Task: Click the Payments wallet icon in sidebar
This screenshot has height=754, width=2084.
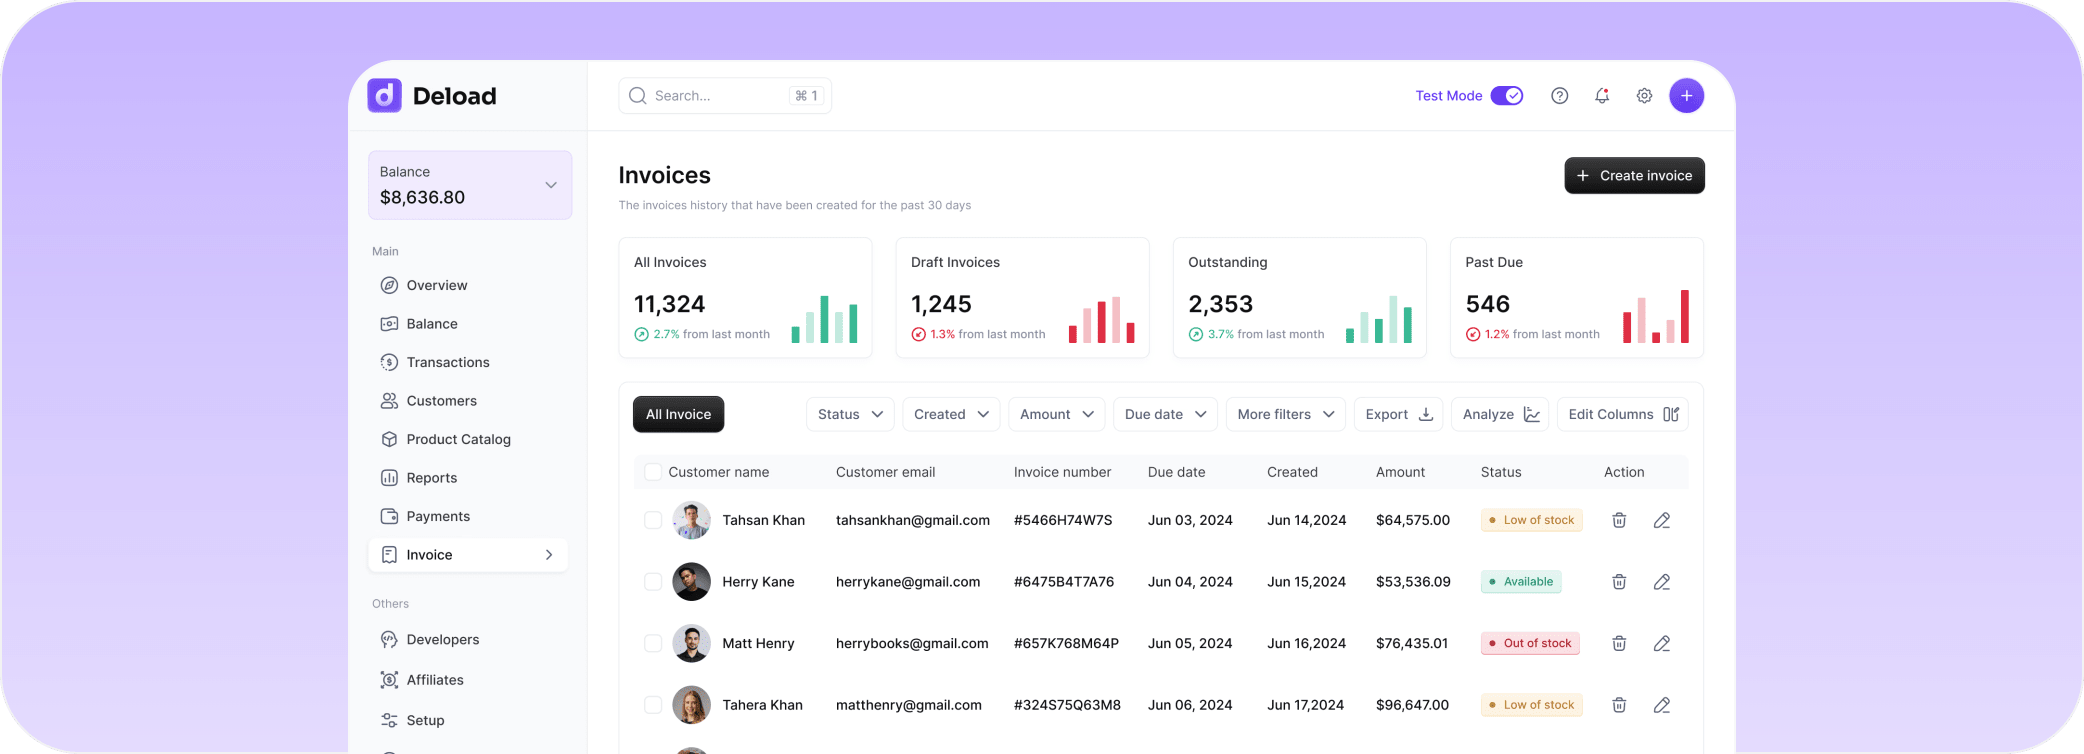Action: click(389, 516)
